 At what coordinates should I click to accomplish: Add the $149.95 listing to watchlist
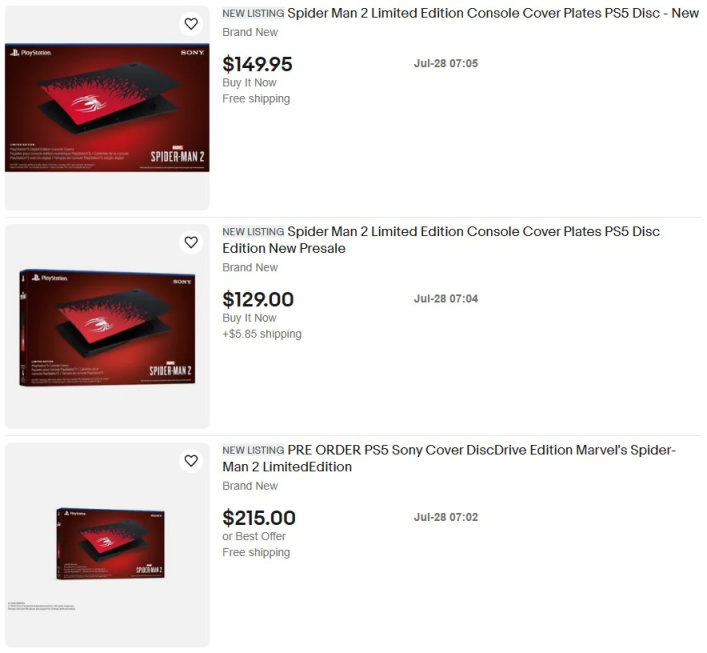(x=191, y=24)
